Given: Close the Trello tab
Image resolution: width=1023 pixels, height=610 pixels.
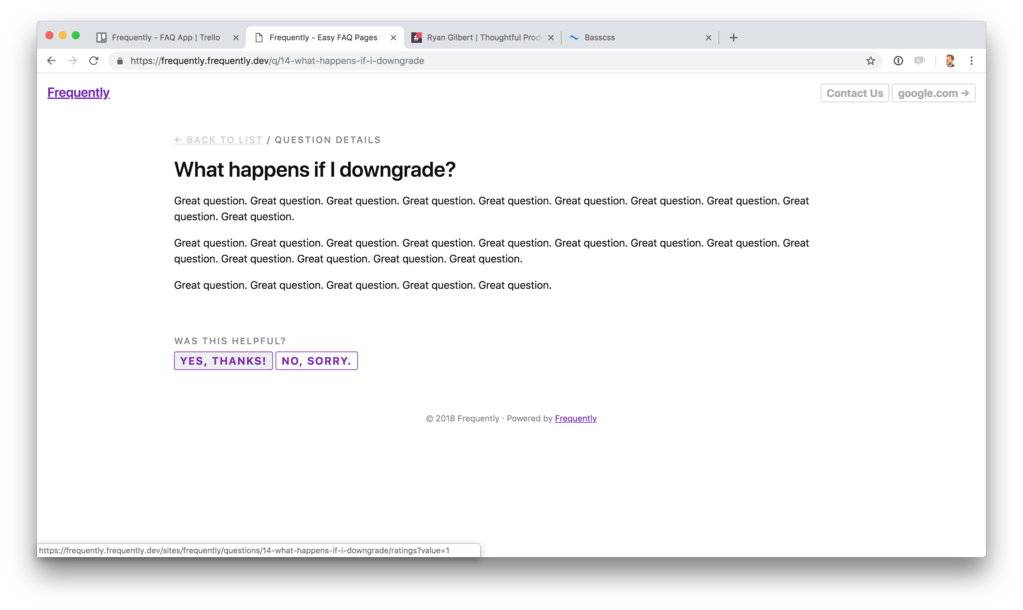Looking at the screenshot, I should (236, 38).
